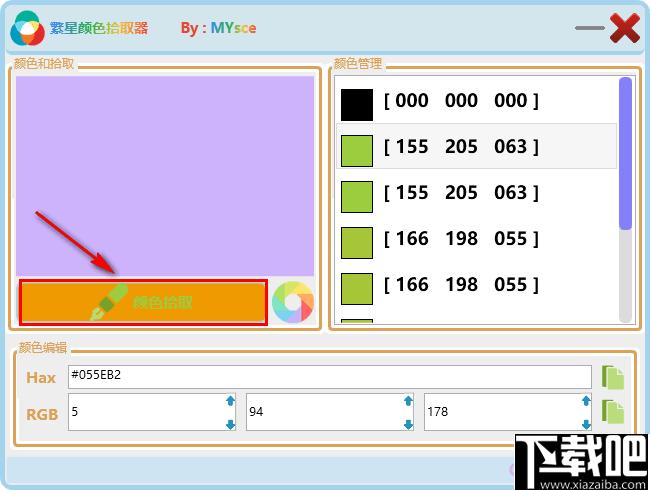Close the color picker window
The width and height of the screenshot is (650, 490).
pos(625,28)
